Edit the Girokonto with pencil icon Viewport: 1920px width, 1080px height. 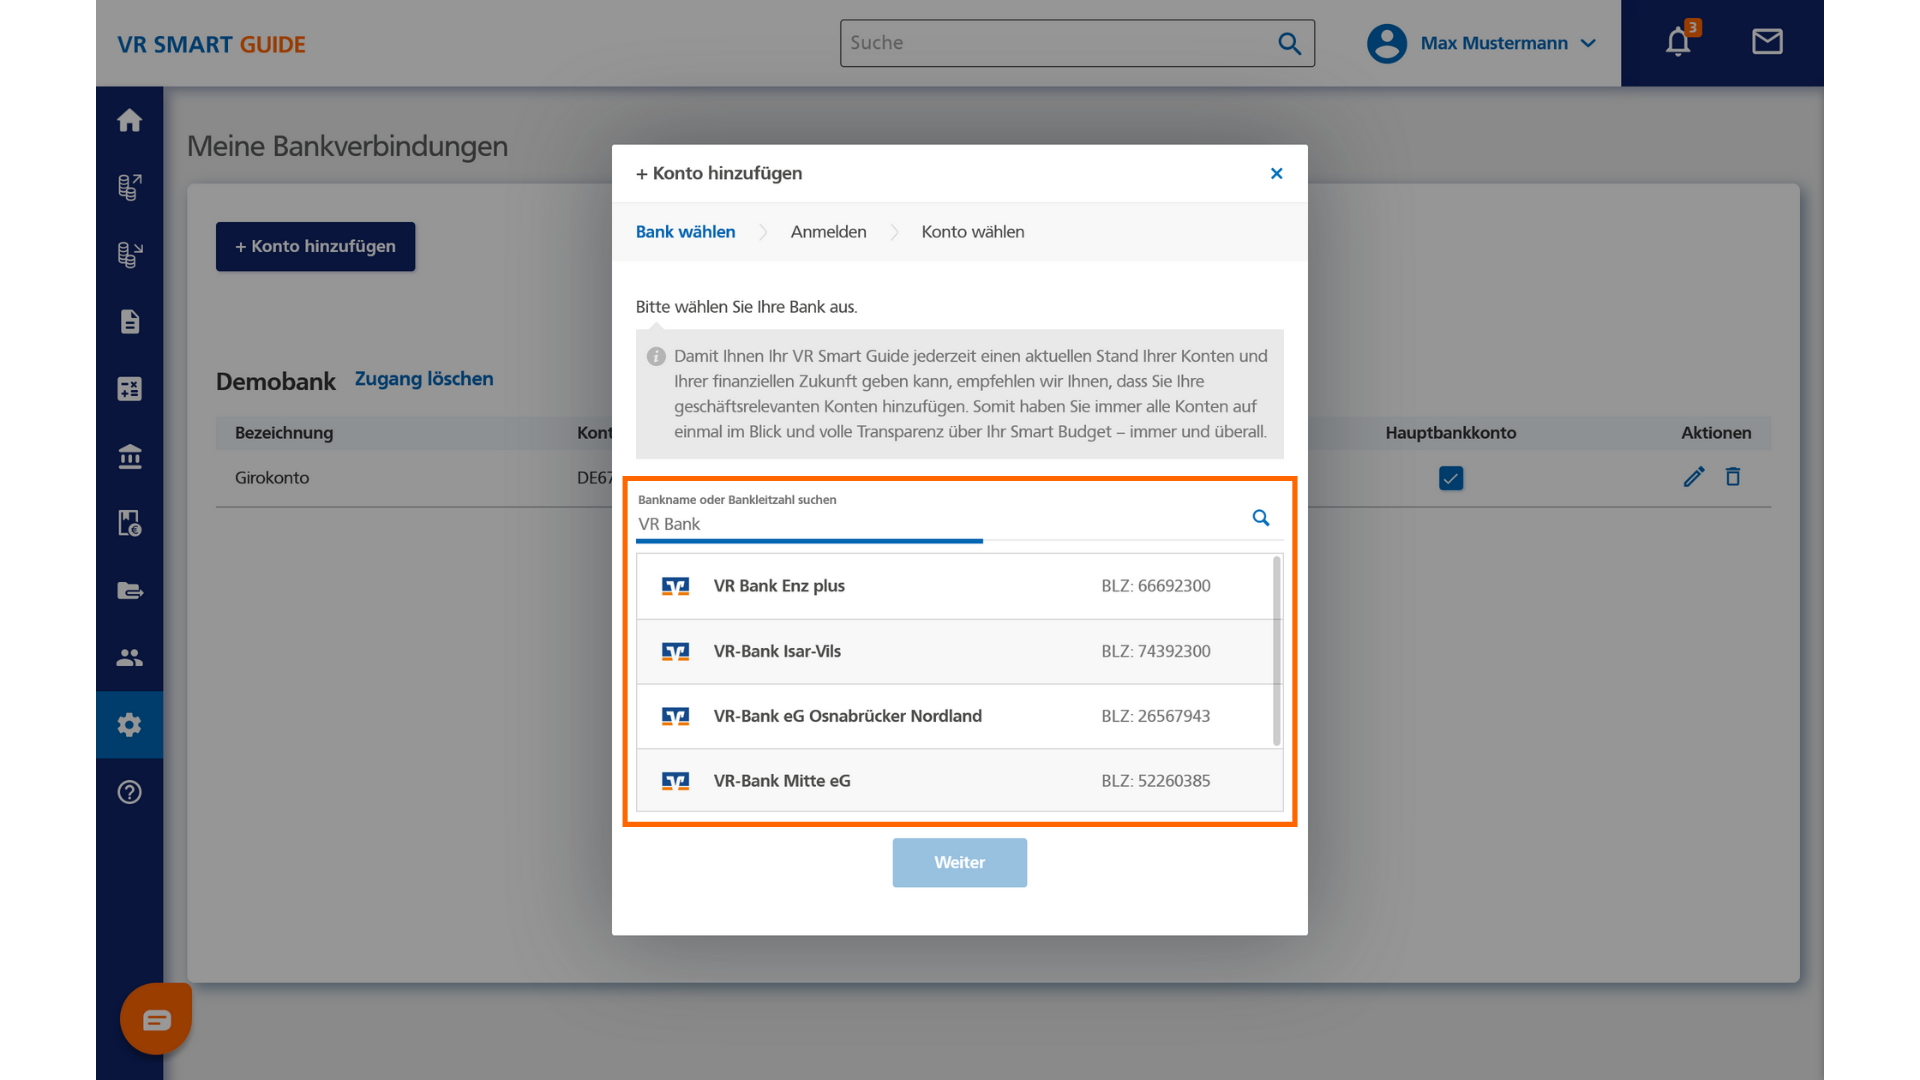point(1693,477)
